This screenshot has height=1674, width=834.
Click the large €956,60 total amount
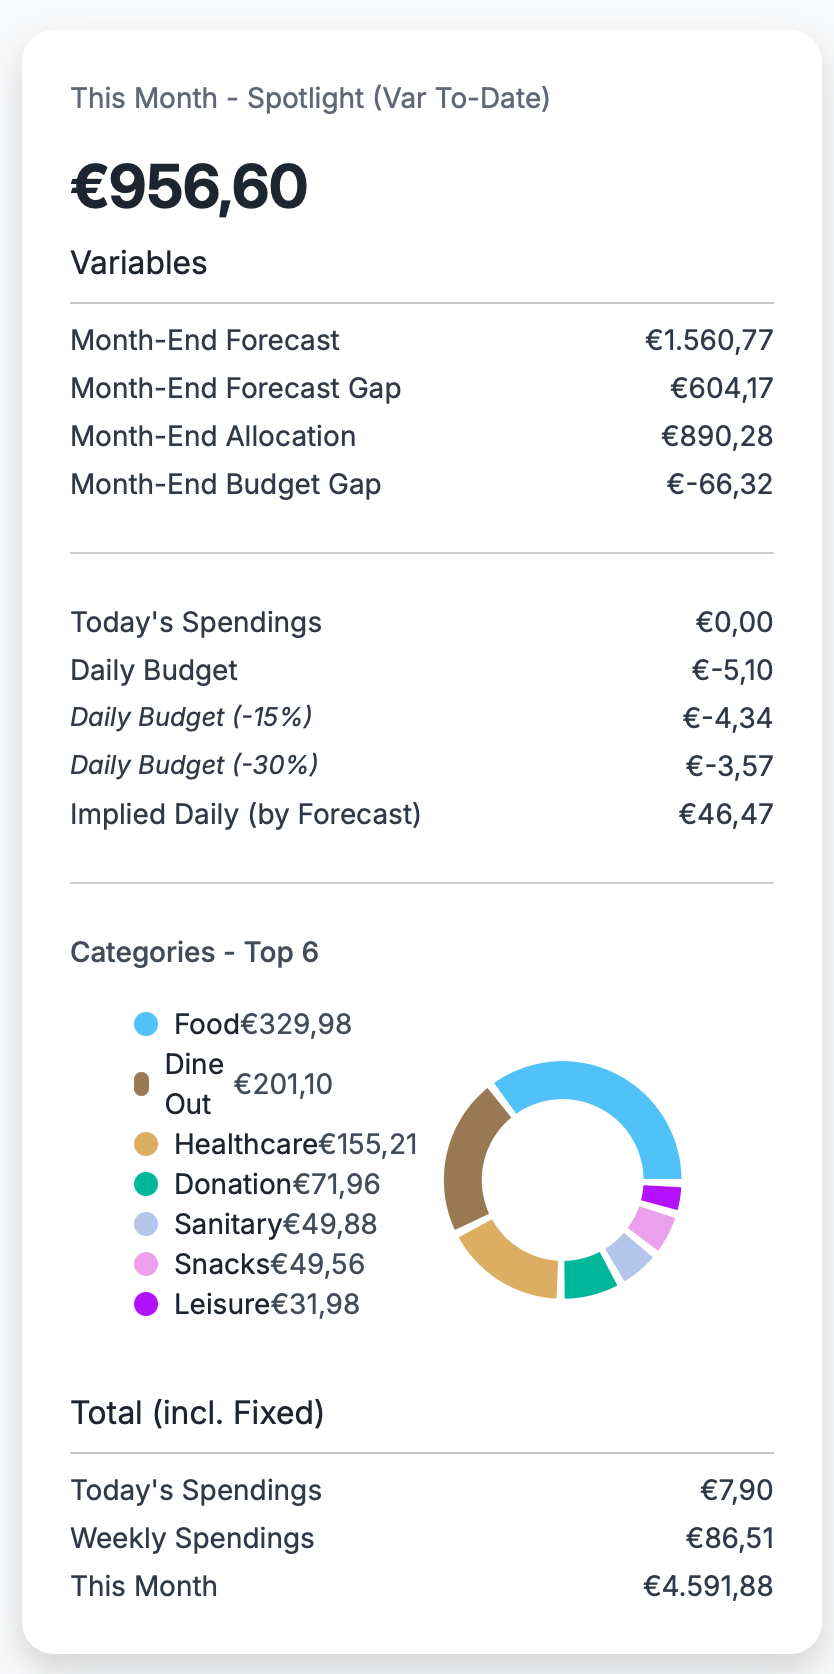(x=190, y=187)
